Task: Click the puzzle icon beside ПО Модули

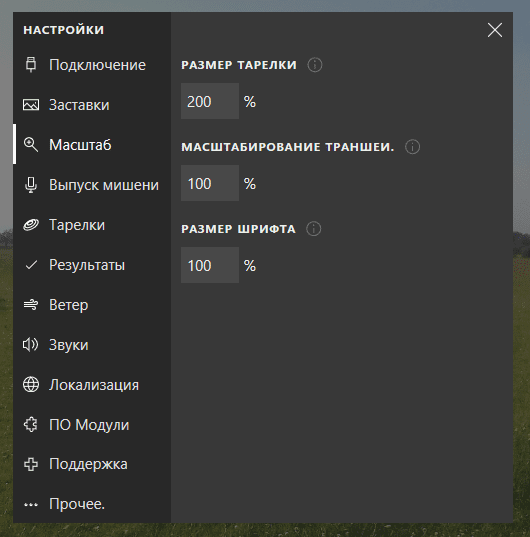Action: click(31, 425)
